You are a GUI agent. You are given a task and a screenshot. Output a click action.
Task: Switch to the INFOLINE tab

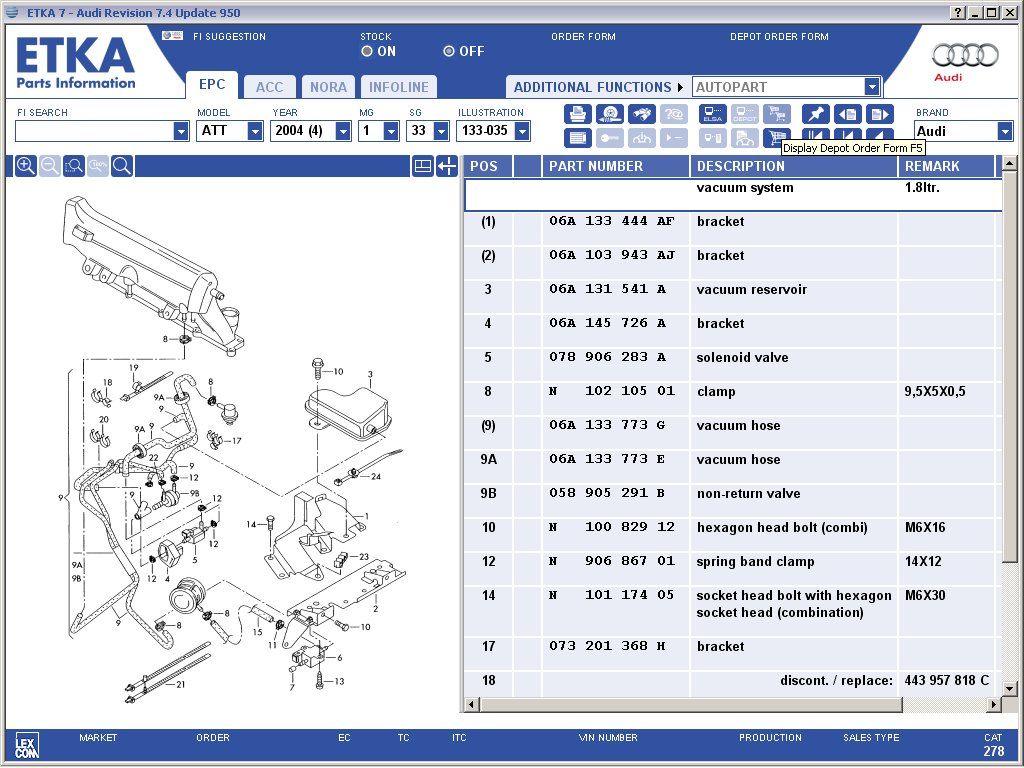399,87
